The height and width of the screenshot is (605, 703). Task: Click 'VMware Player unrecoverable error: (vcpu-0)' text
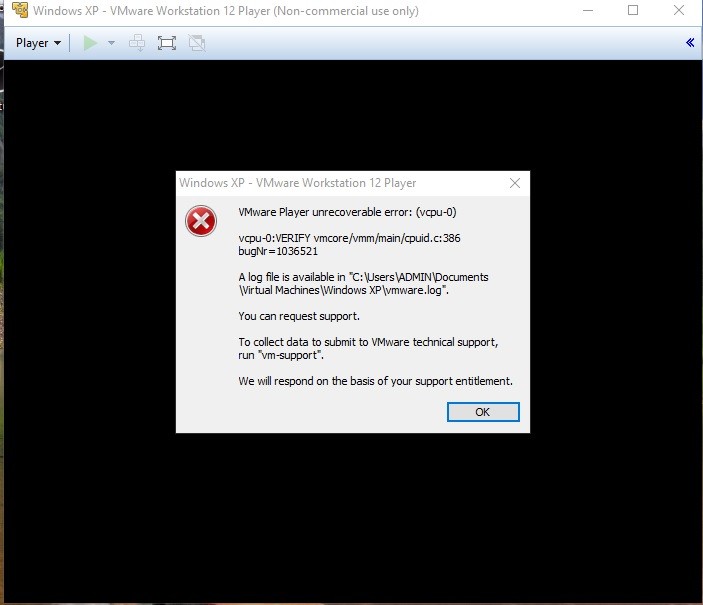pyautogui.click(x=347, y=212)
